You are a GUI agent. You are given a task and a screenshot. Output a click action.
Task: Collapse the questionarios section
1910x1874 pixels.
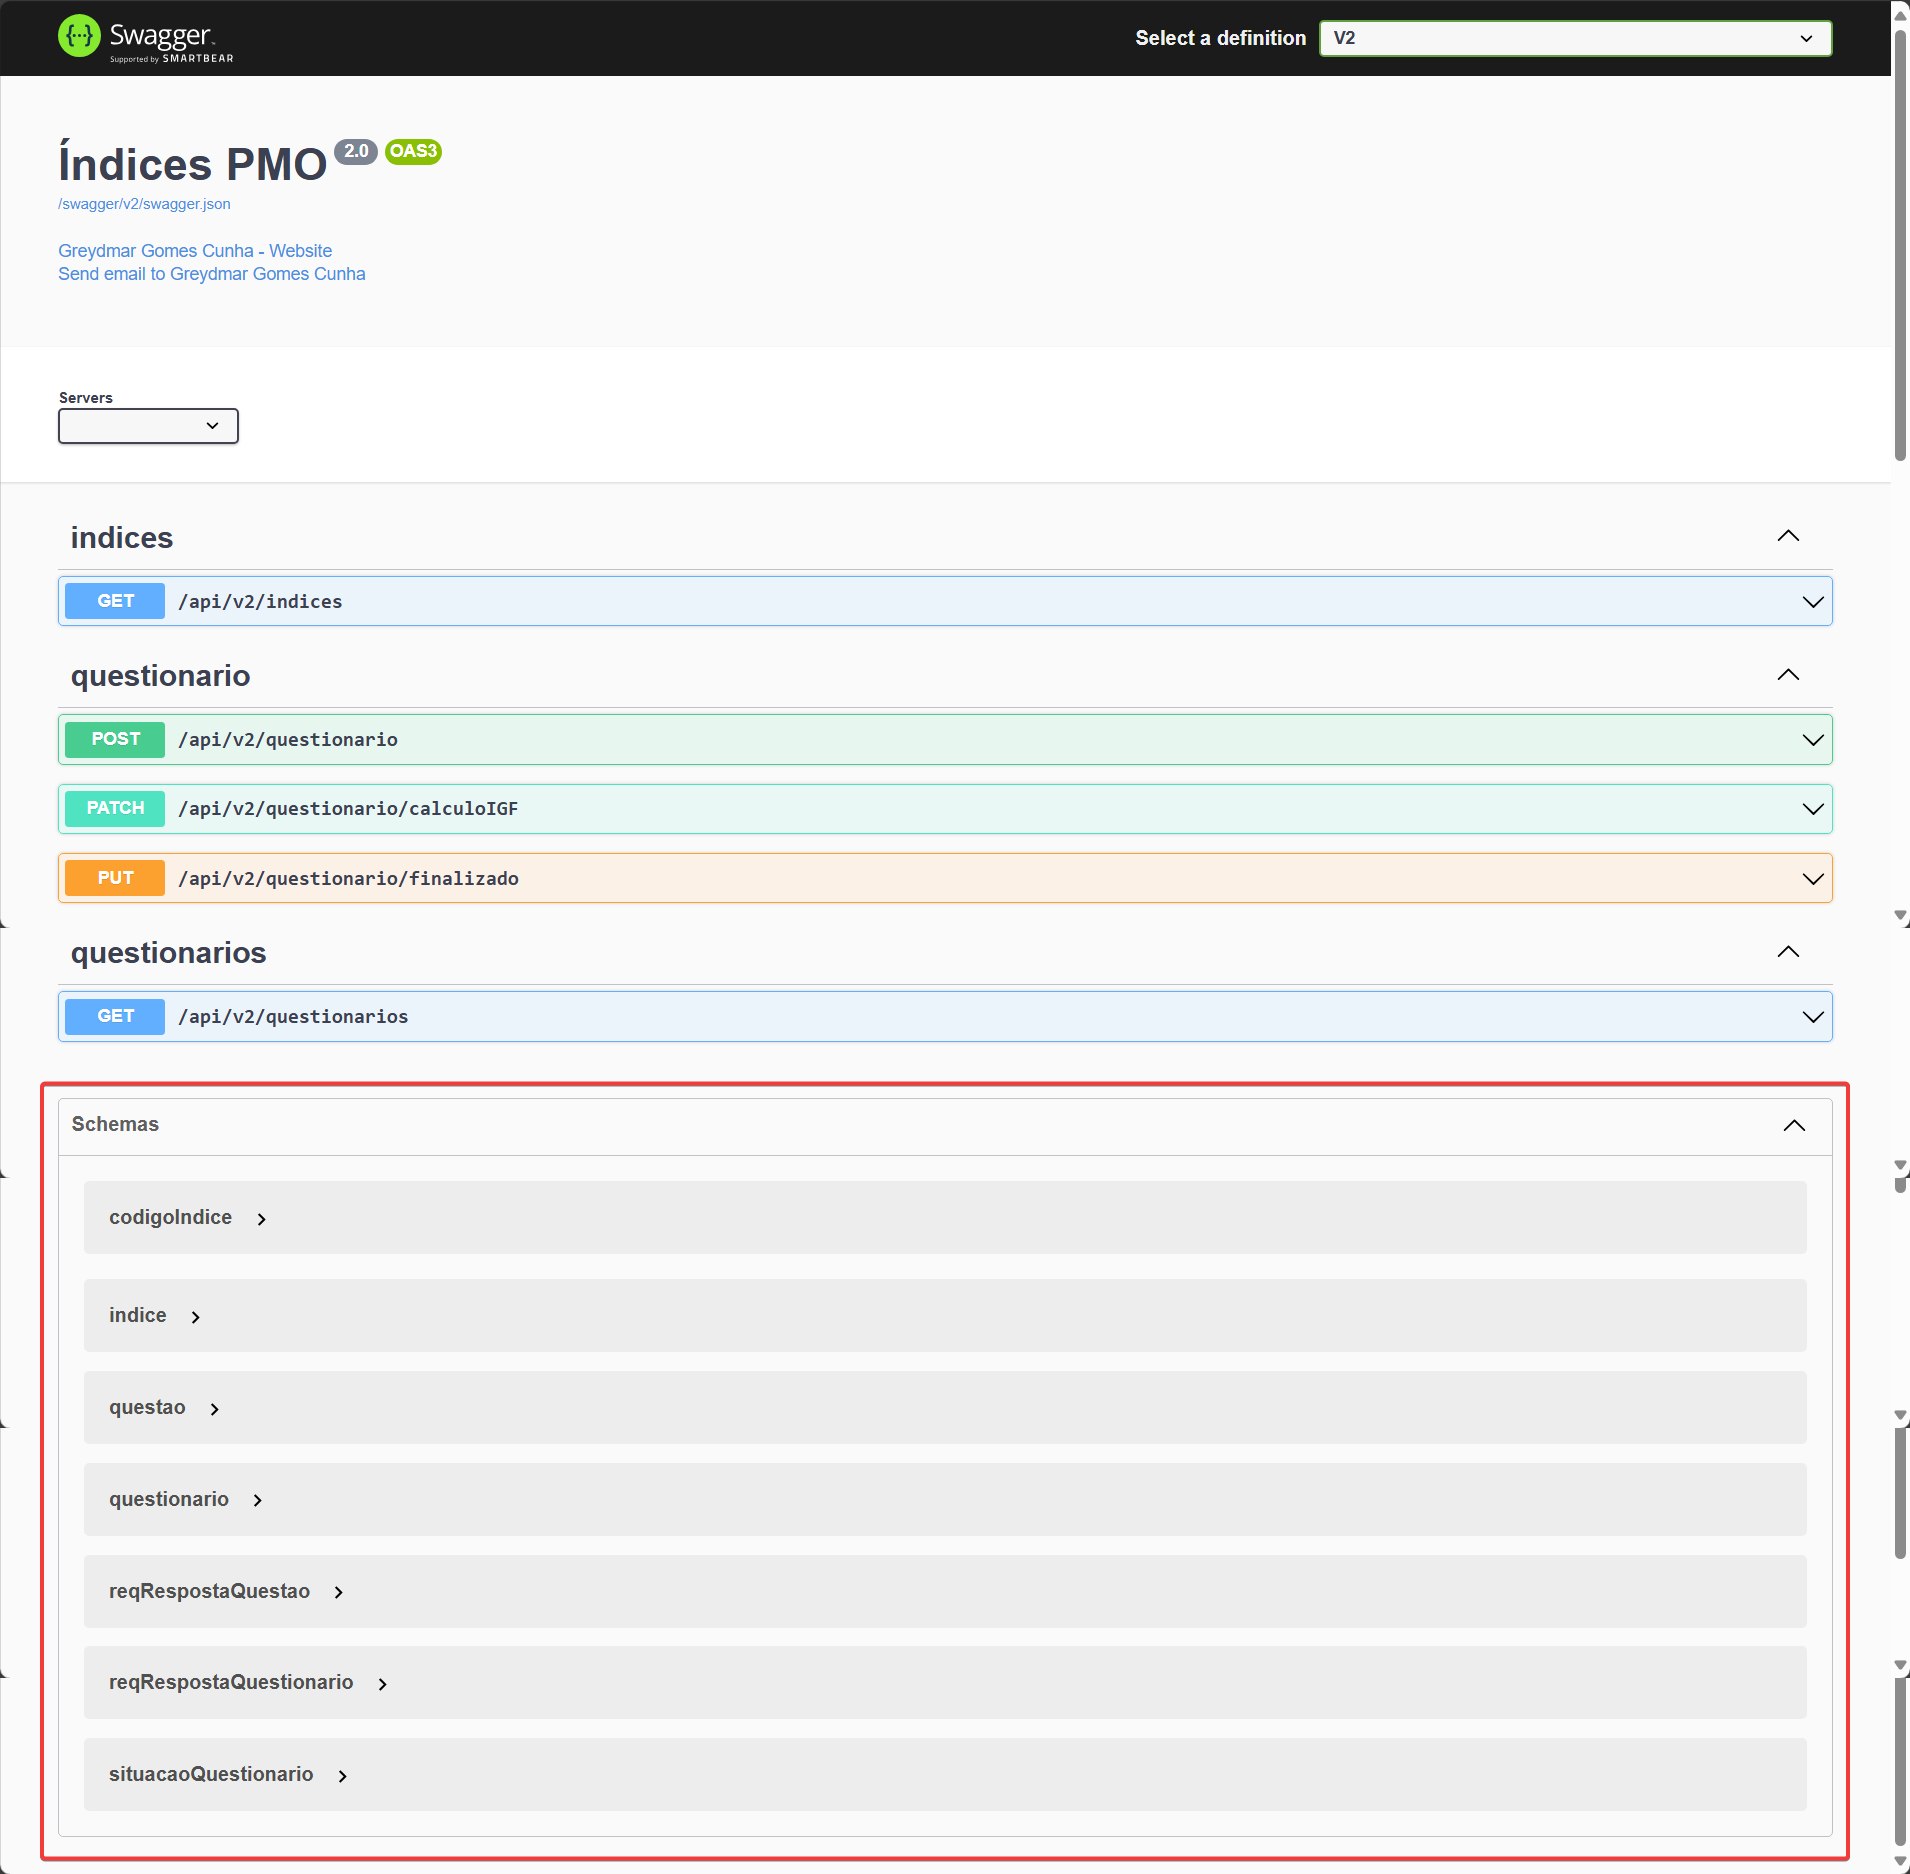tap(1788, 951)
